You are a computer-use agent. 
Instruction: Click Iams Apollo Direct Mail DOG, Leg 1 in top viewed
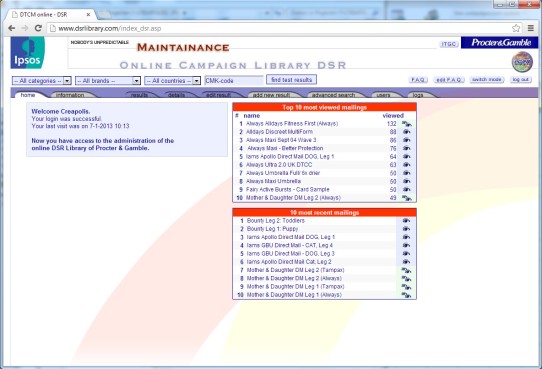[290, 157]
